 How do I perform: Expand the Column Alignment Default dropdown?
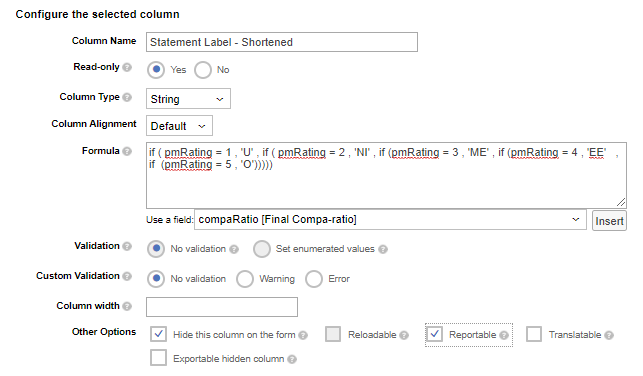click(179, 126)
